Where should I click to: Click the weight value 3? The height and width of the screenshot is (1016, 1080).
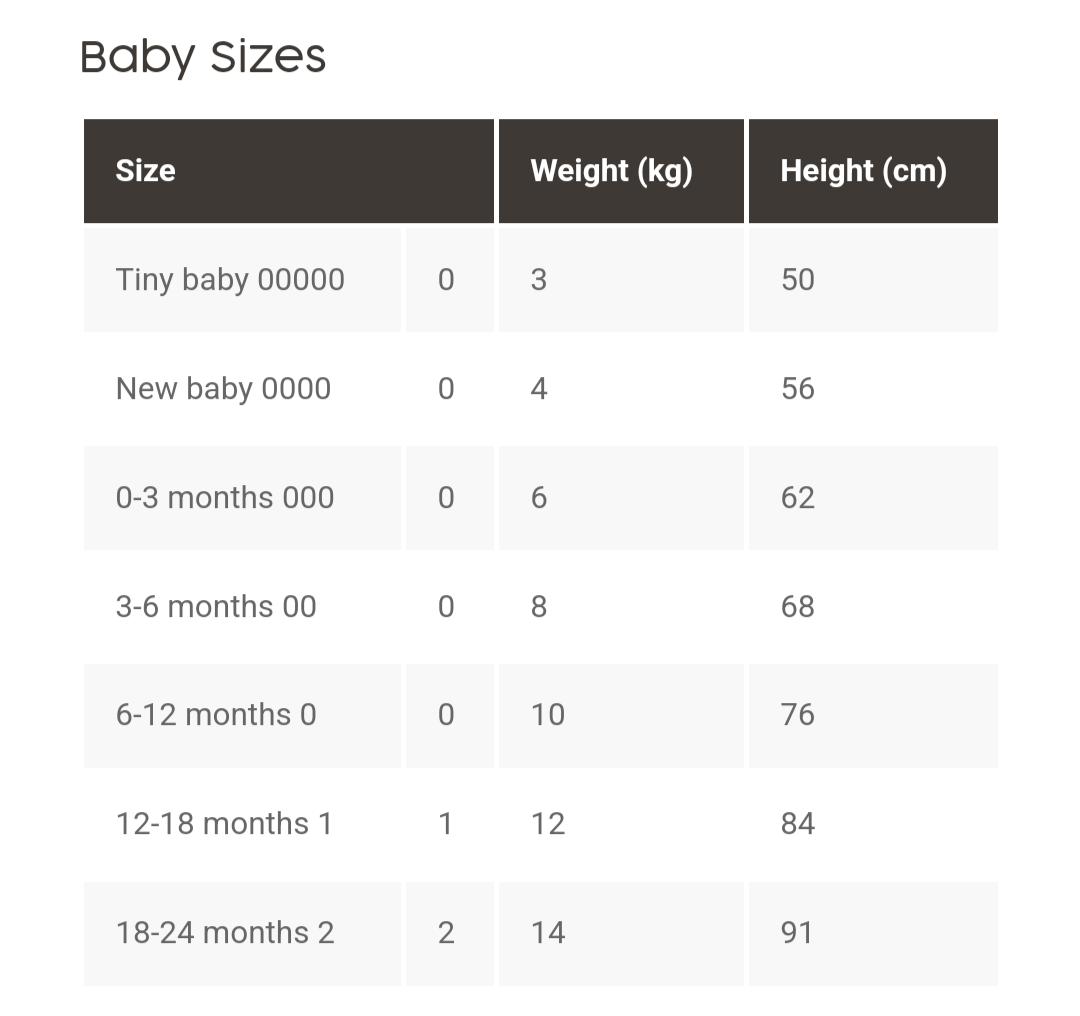[x=539, y=280]
